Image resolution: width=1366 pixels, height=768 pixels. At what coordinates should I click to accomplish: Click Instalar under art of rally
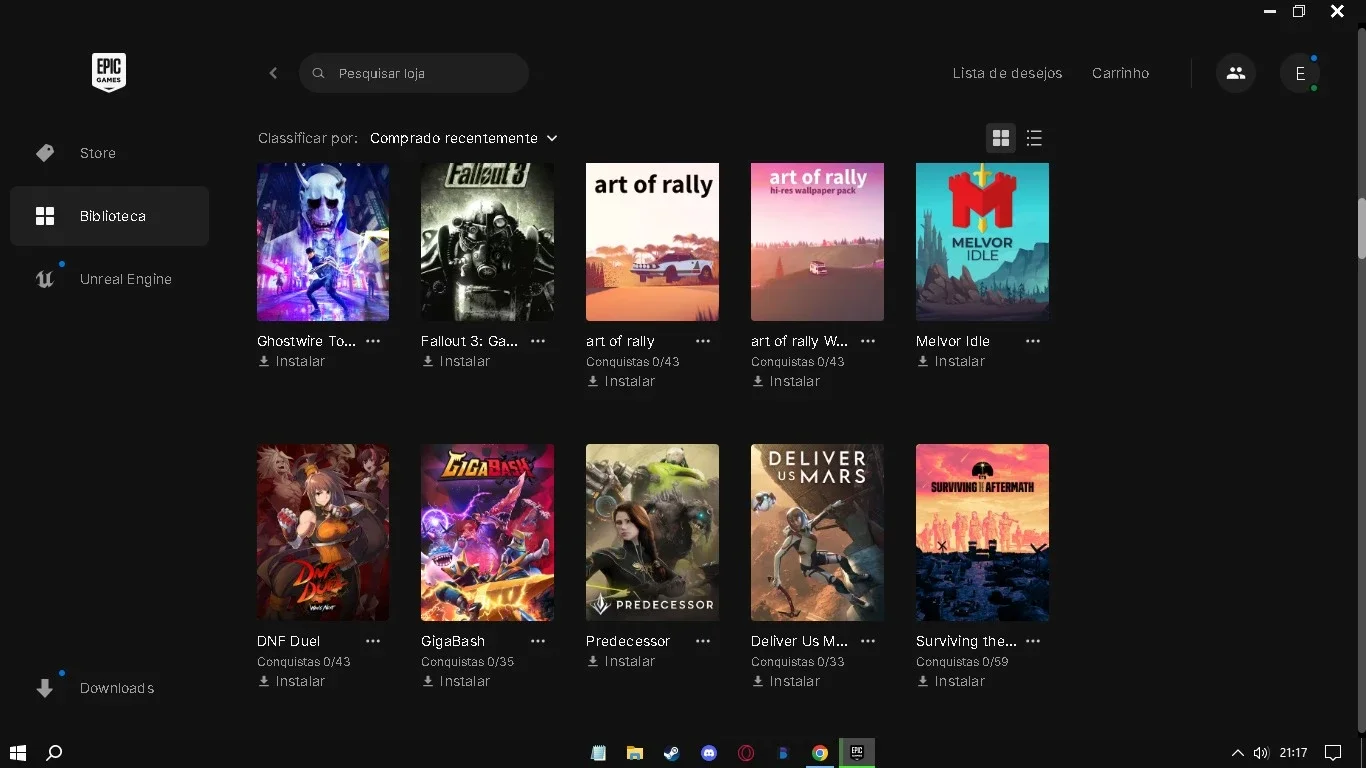[x=621, y=381]
